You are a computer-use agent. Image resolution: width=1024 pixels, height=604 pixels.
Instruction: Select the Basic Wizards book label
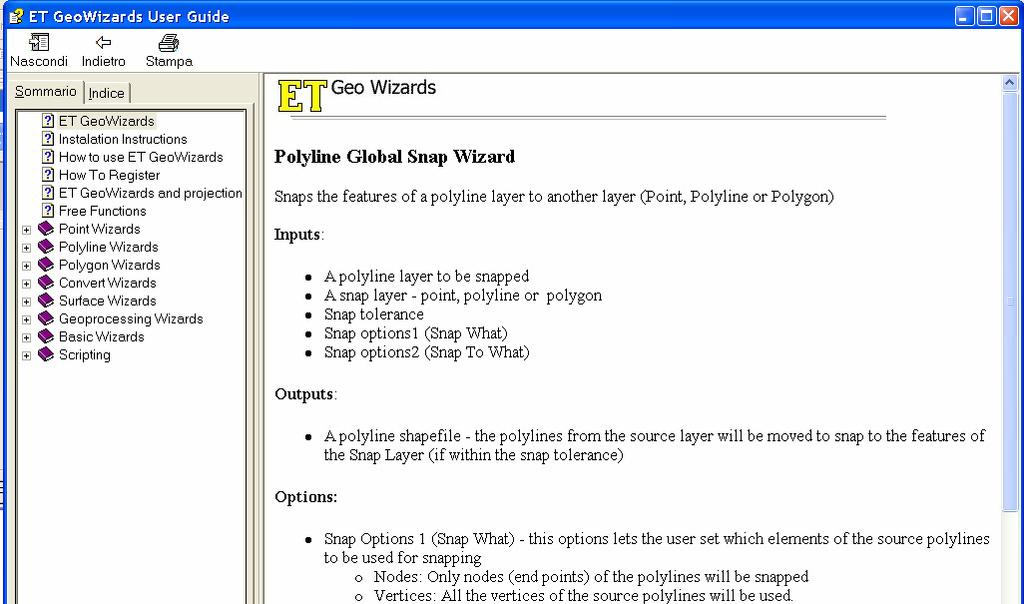pos(101,336)
